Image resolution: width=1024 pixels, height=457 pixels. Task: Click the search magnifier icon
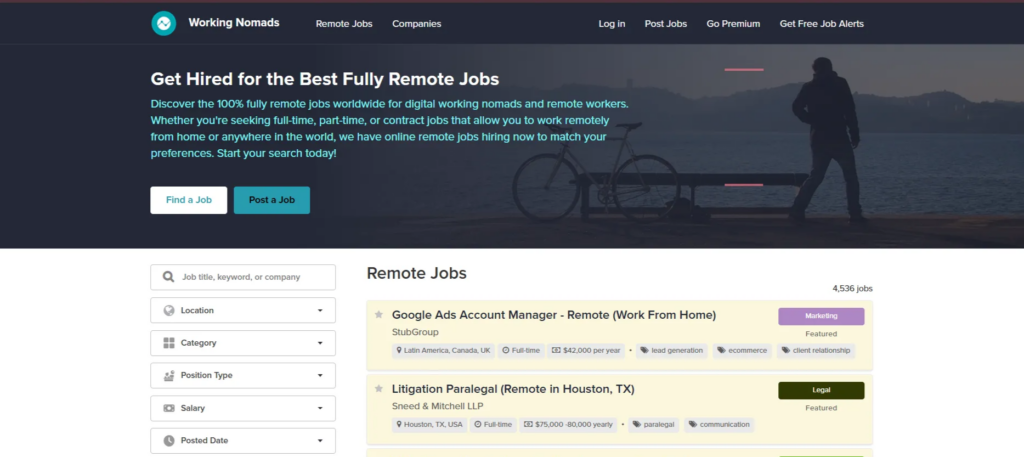point(169,277)
